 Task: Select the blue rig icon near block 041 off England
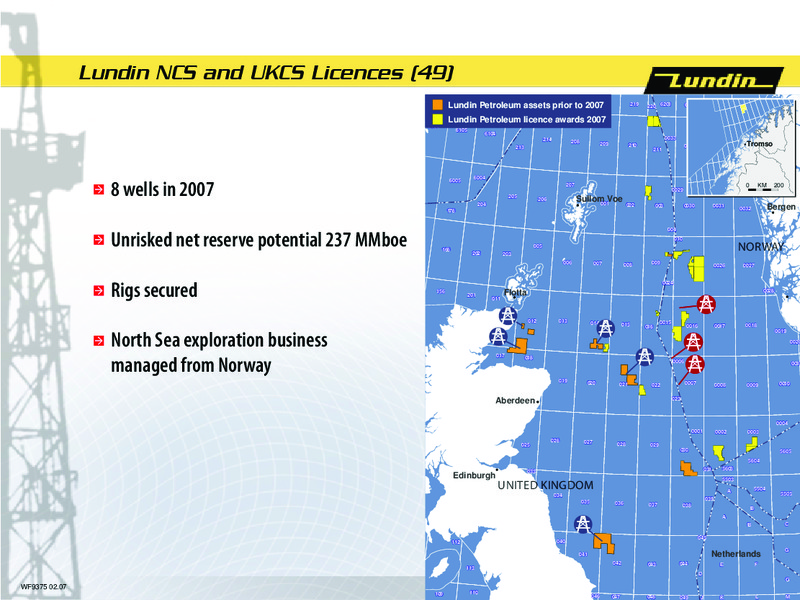click(583, 524)
